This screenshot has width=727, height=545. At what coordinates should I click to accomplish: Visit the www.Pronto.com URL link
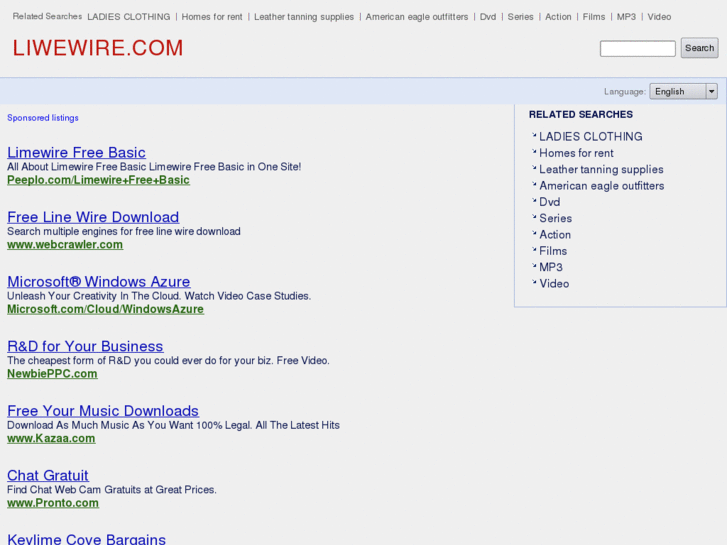[x=53, y=503]
